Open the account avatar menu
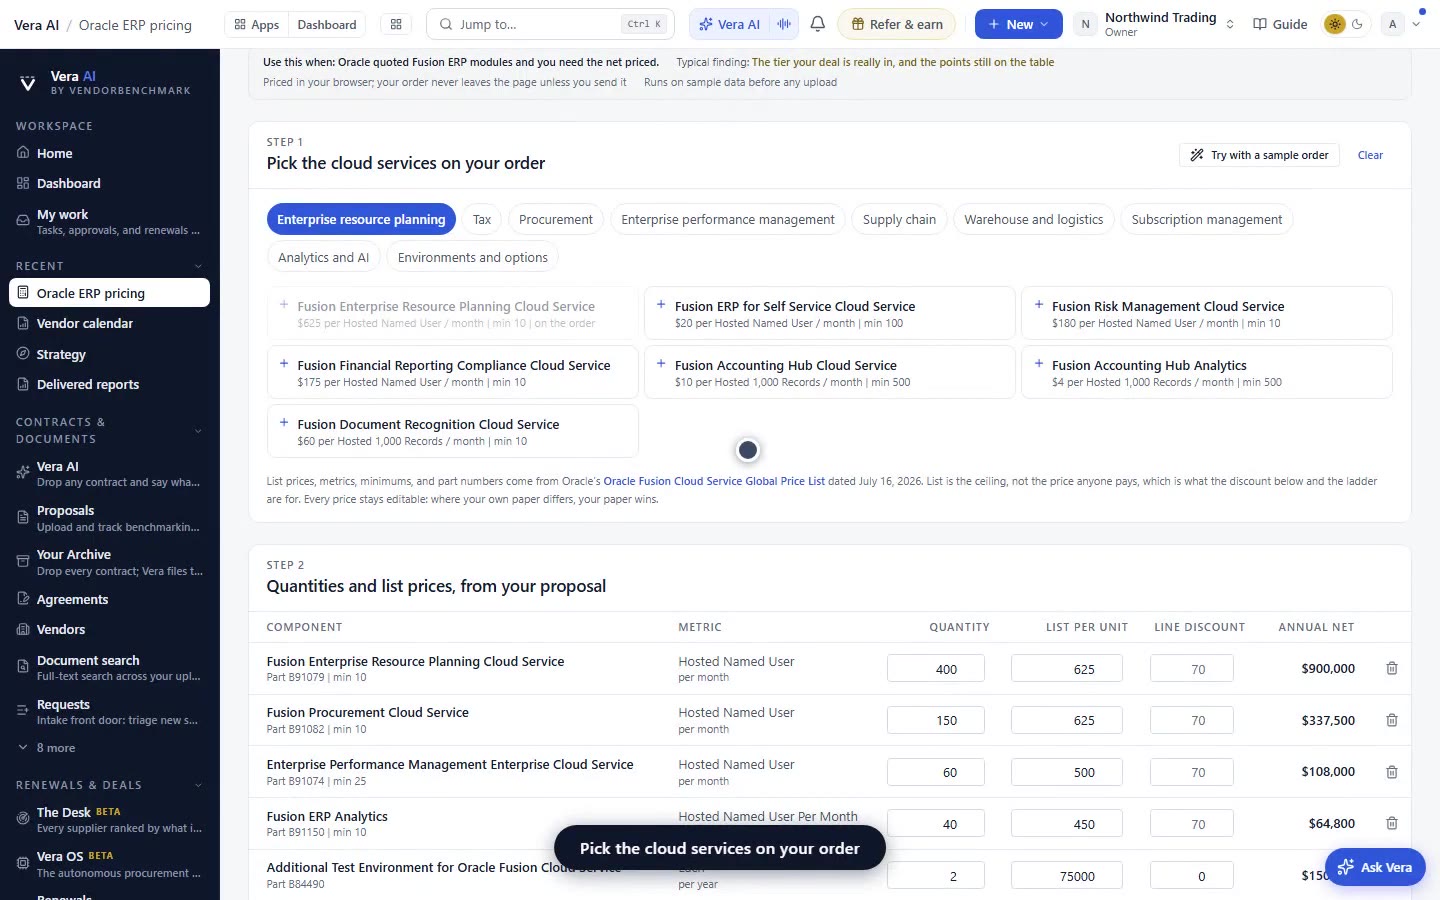 coord(1402,24)
